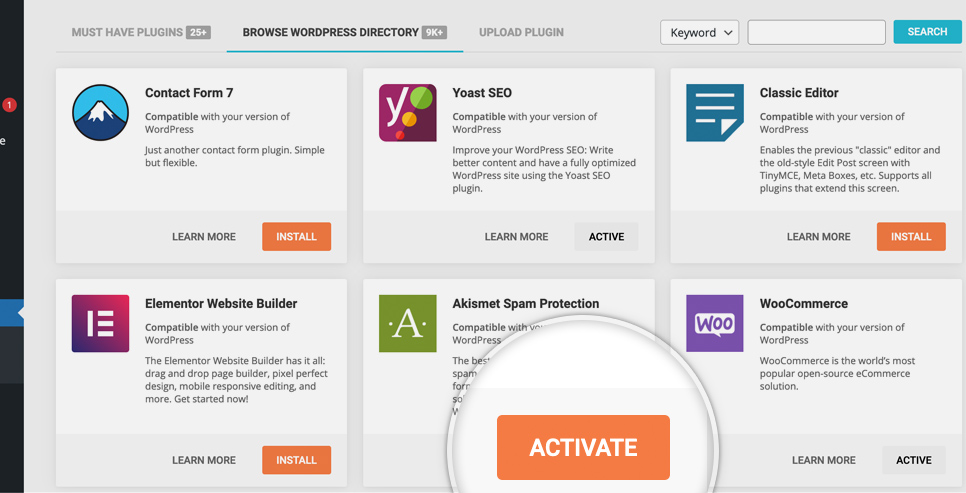
Task: Click the Akismet Spam Protection icon
Action: [408, 324]
